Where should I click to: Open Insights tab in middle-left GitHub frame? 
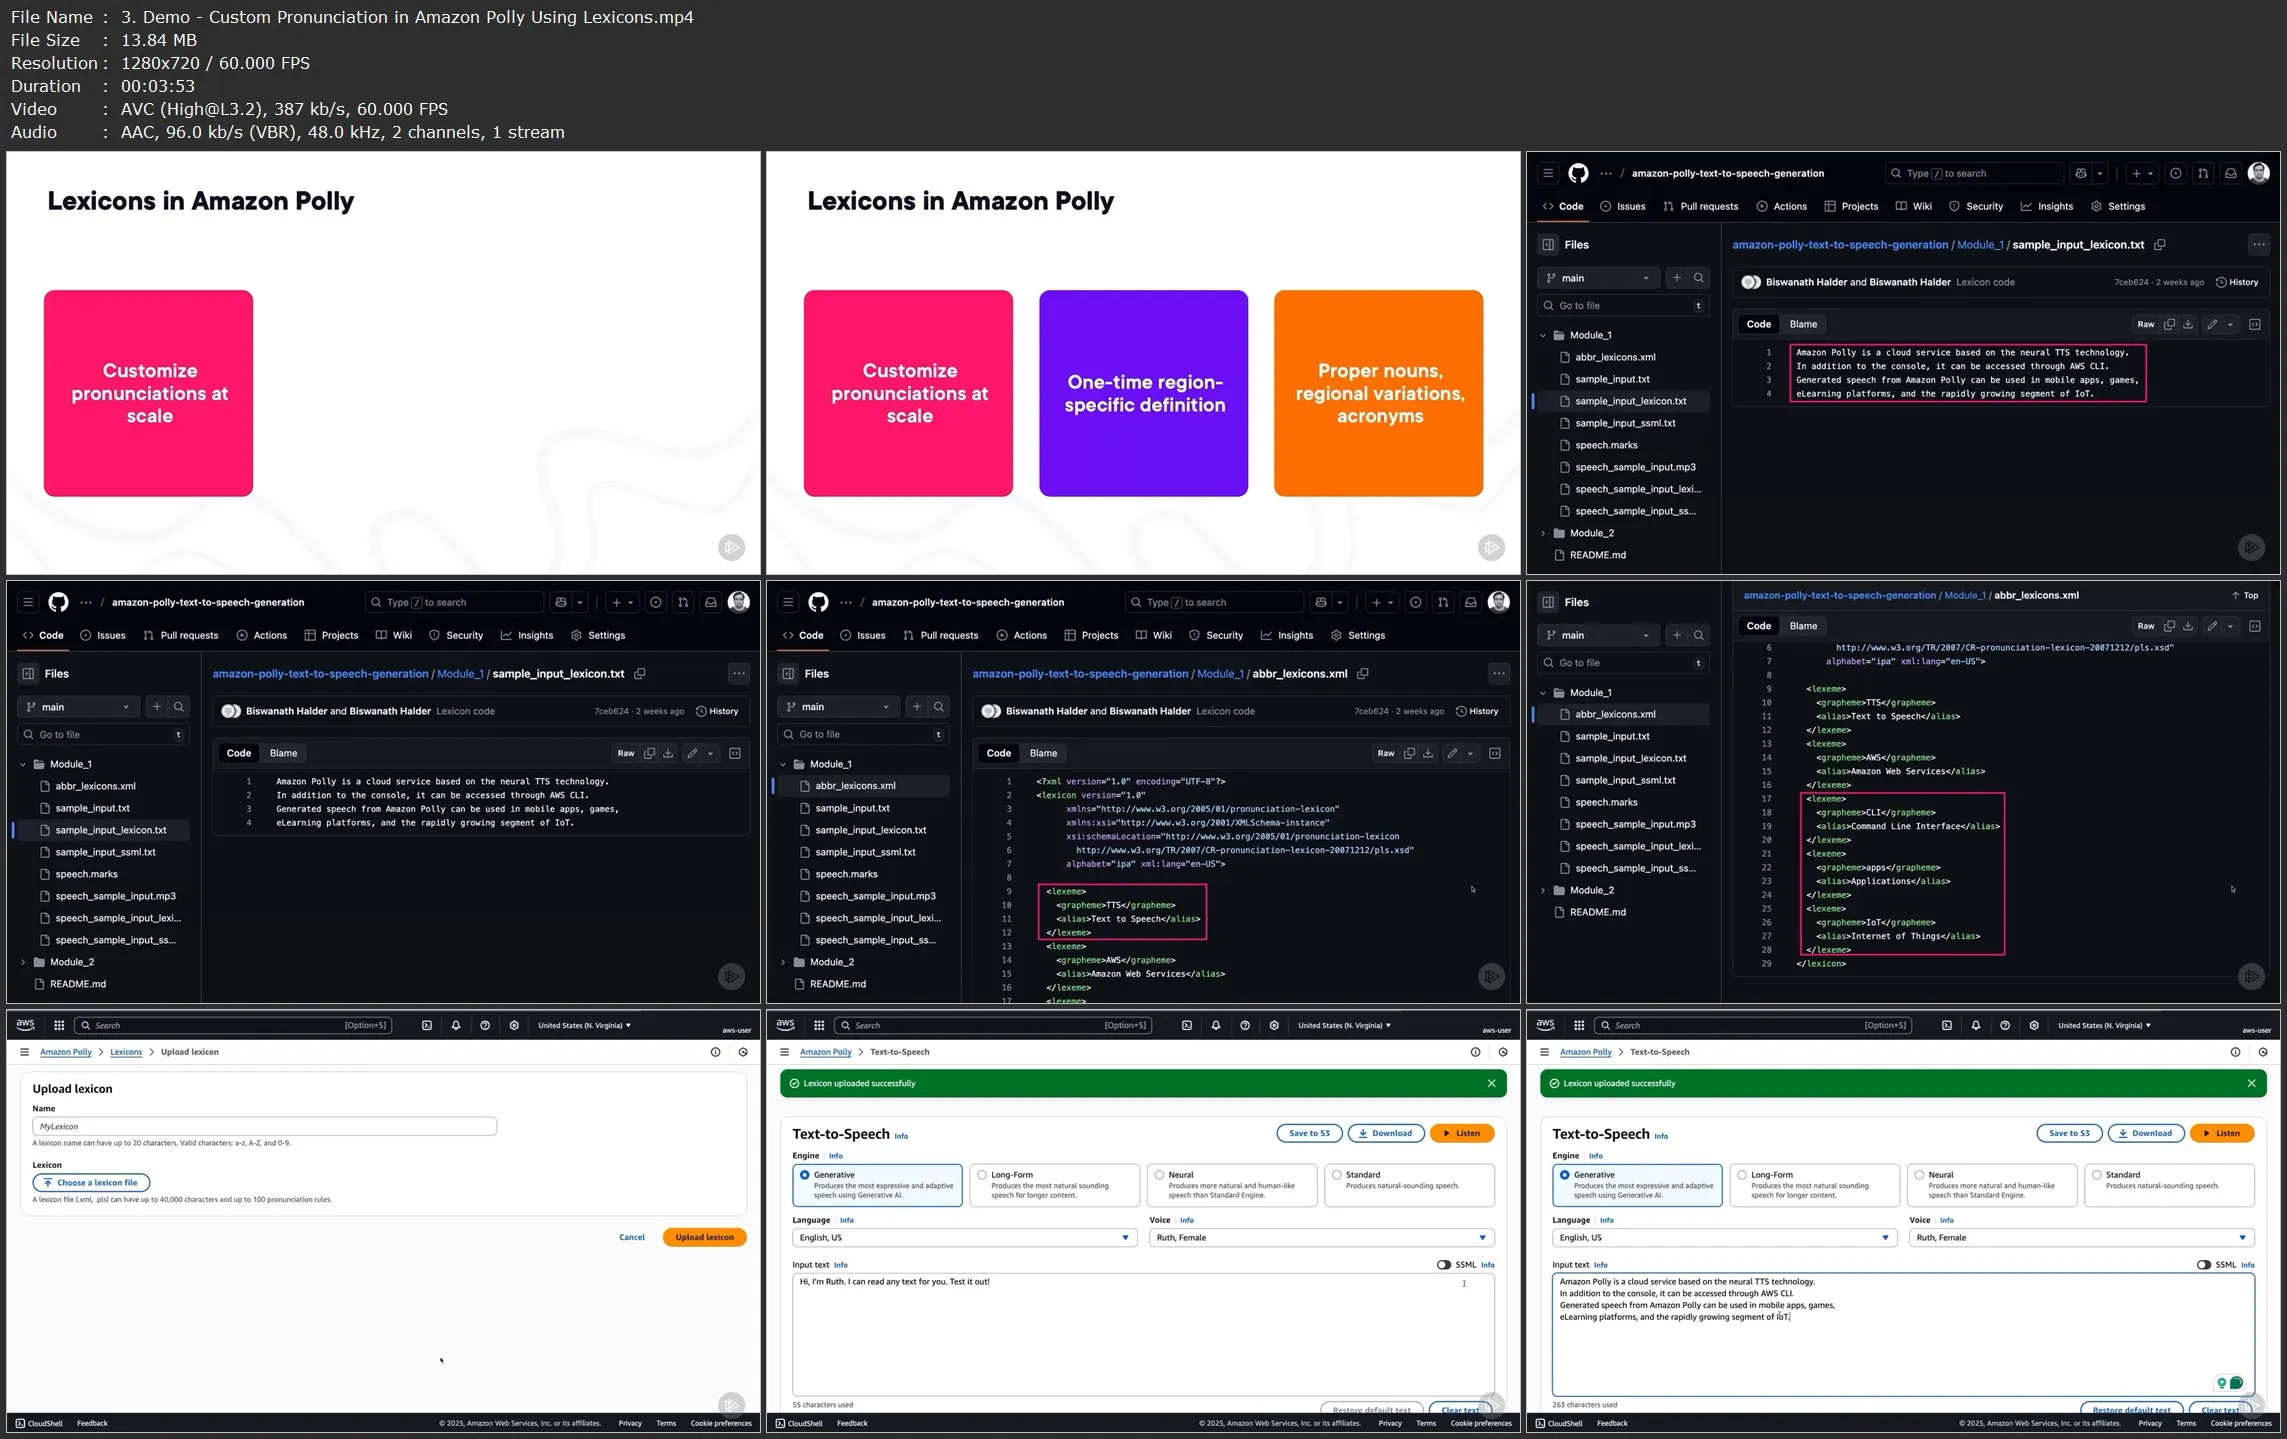click(527, 635)
